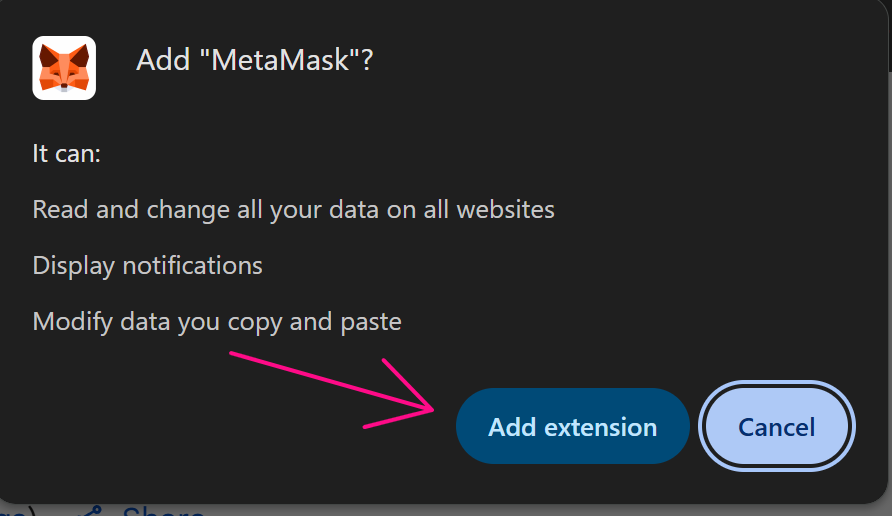Dismiss the dialog with Cancel
Image resolution: width=892 pixels, height=516 pixels.
tap(776, 427)
